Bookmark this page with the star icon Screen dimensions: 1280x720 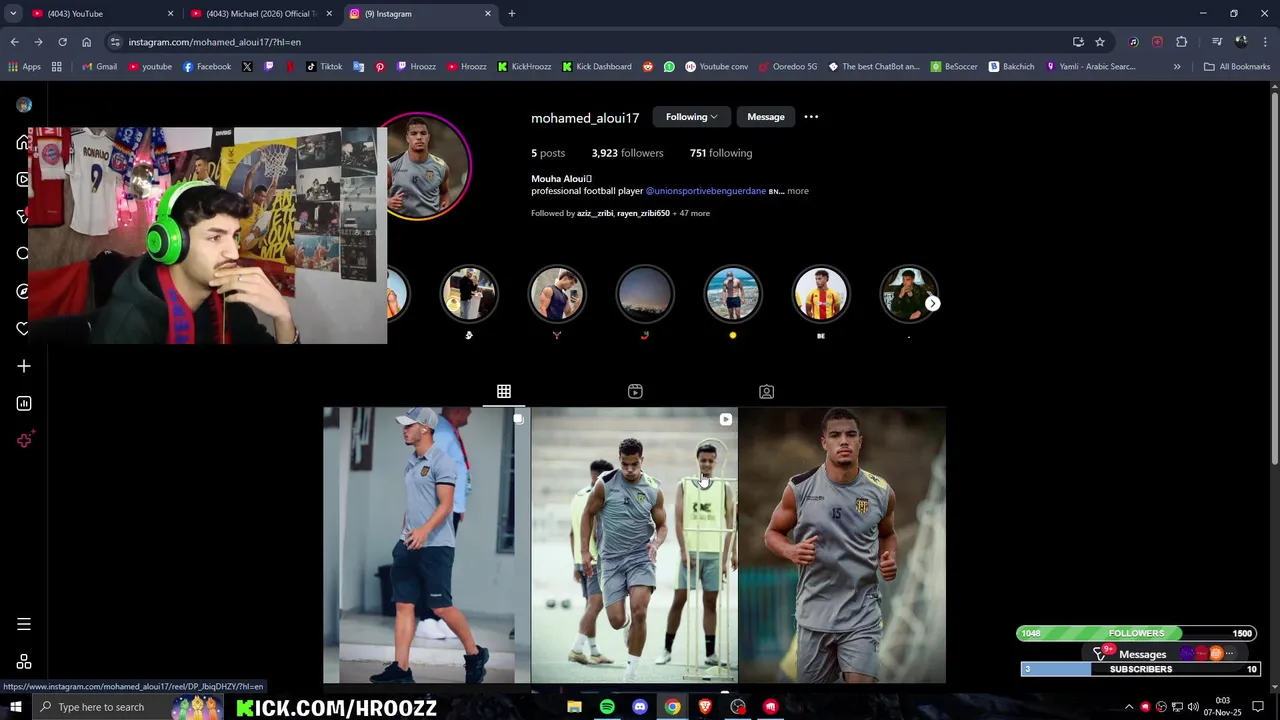pyautogui.click(x=1100, y=42)
